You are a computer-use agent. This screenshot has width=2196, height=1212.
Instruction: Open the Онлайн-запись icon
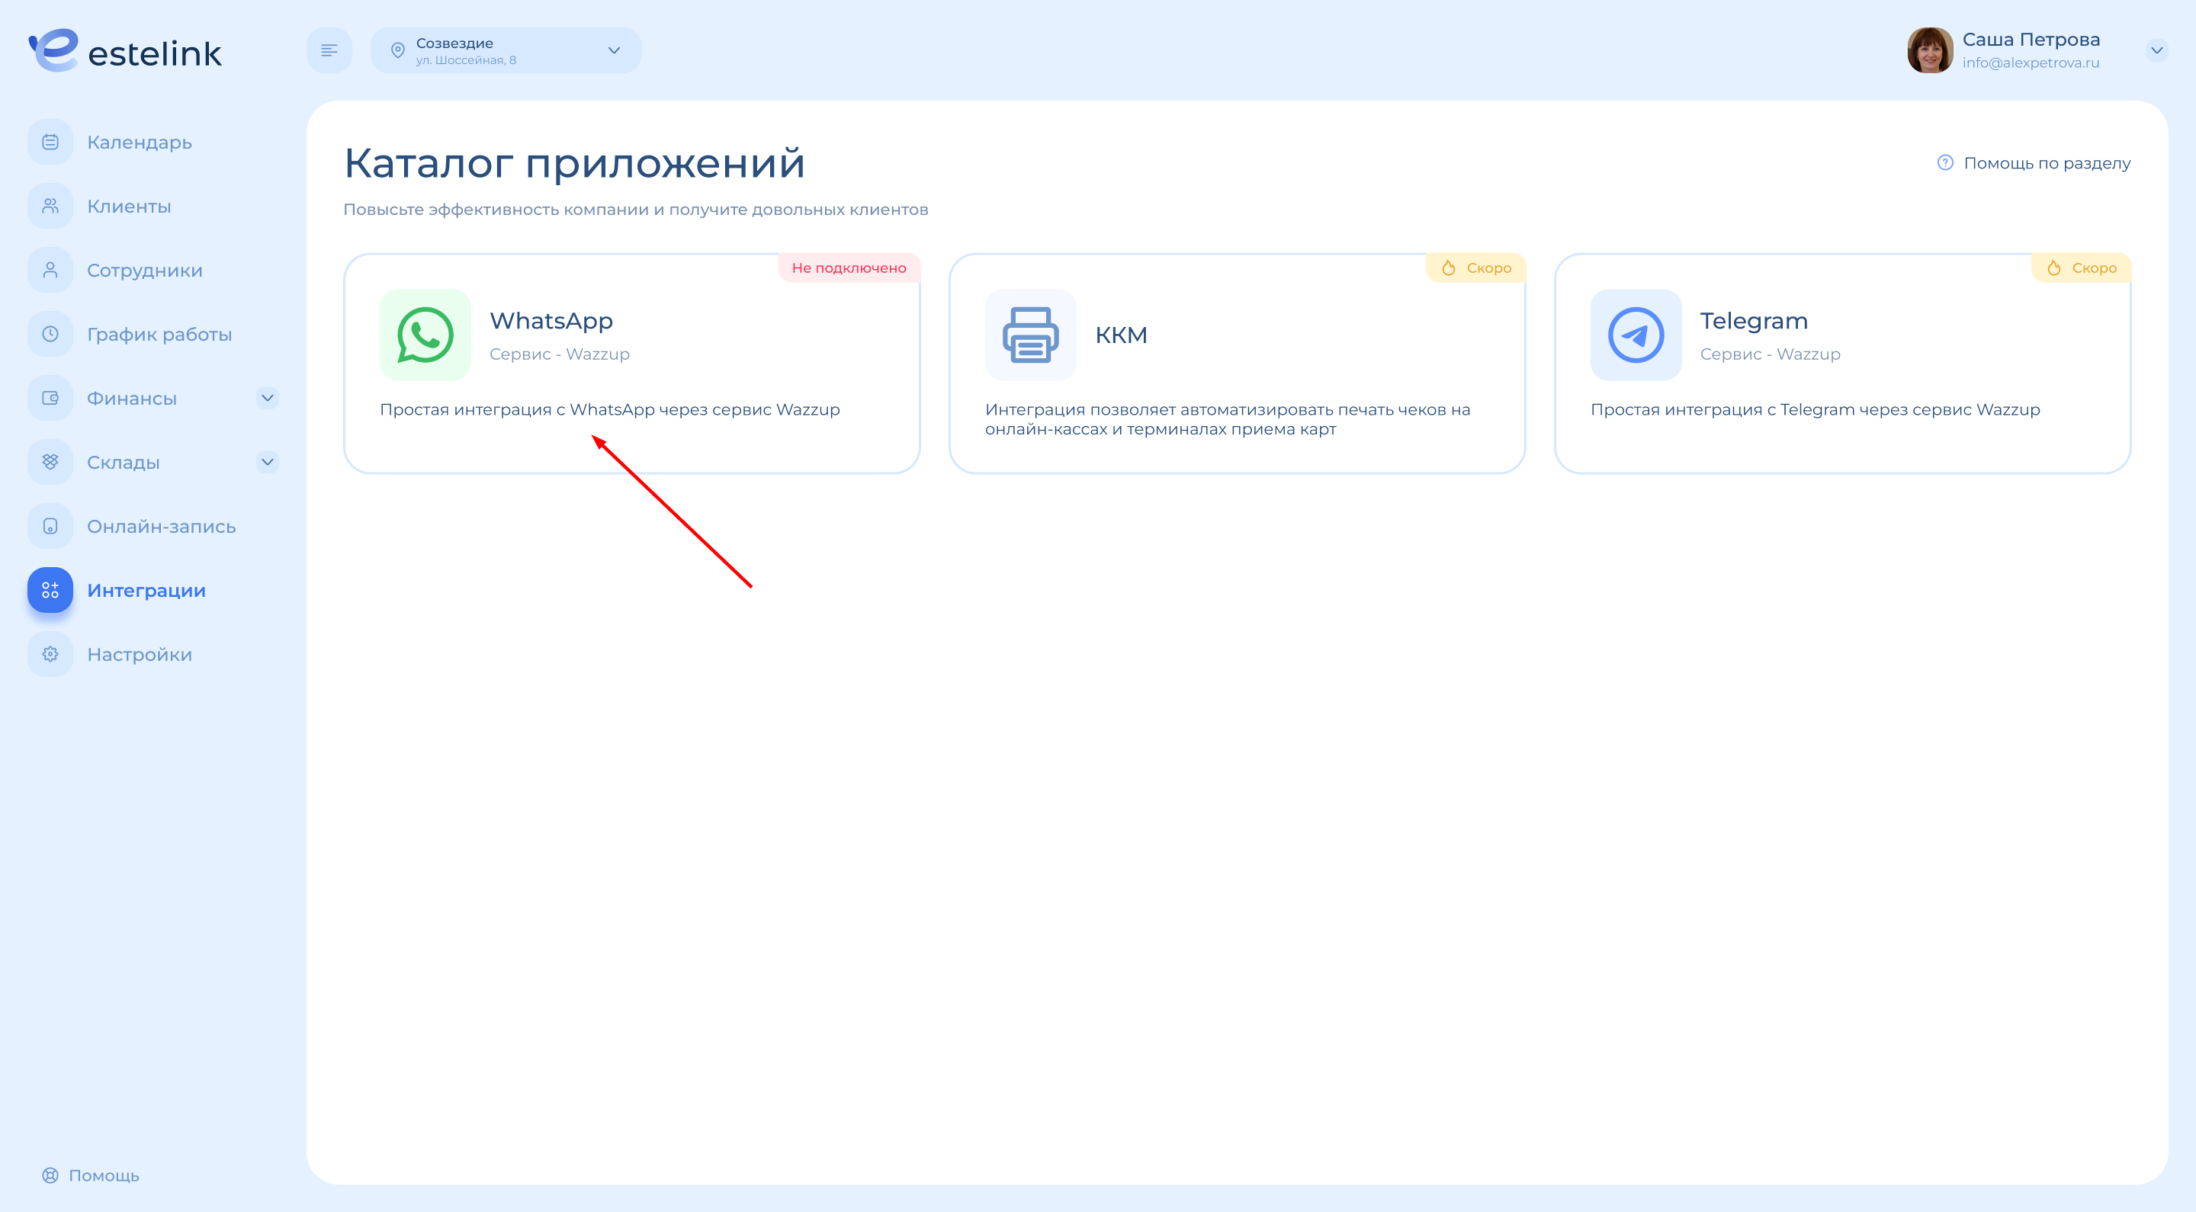(x=50, y=526)
